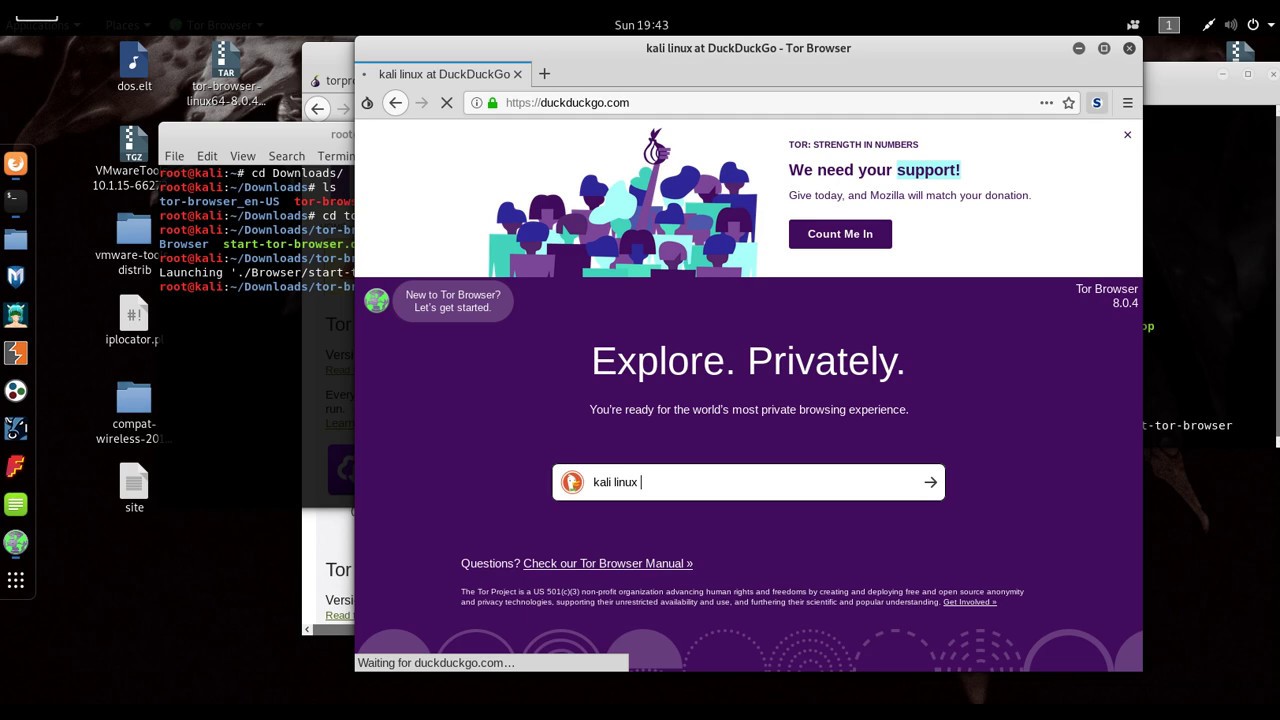Open 'Check our Tor Browser Manual' link
Screen dimensions: 1280x720
coord(608,564)
